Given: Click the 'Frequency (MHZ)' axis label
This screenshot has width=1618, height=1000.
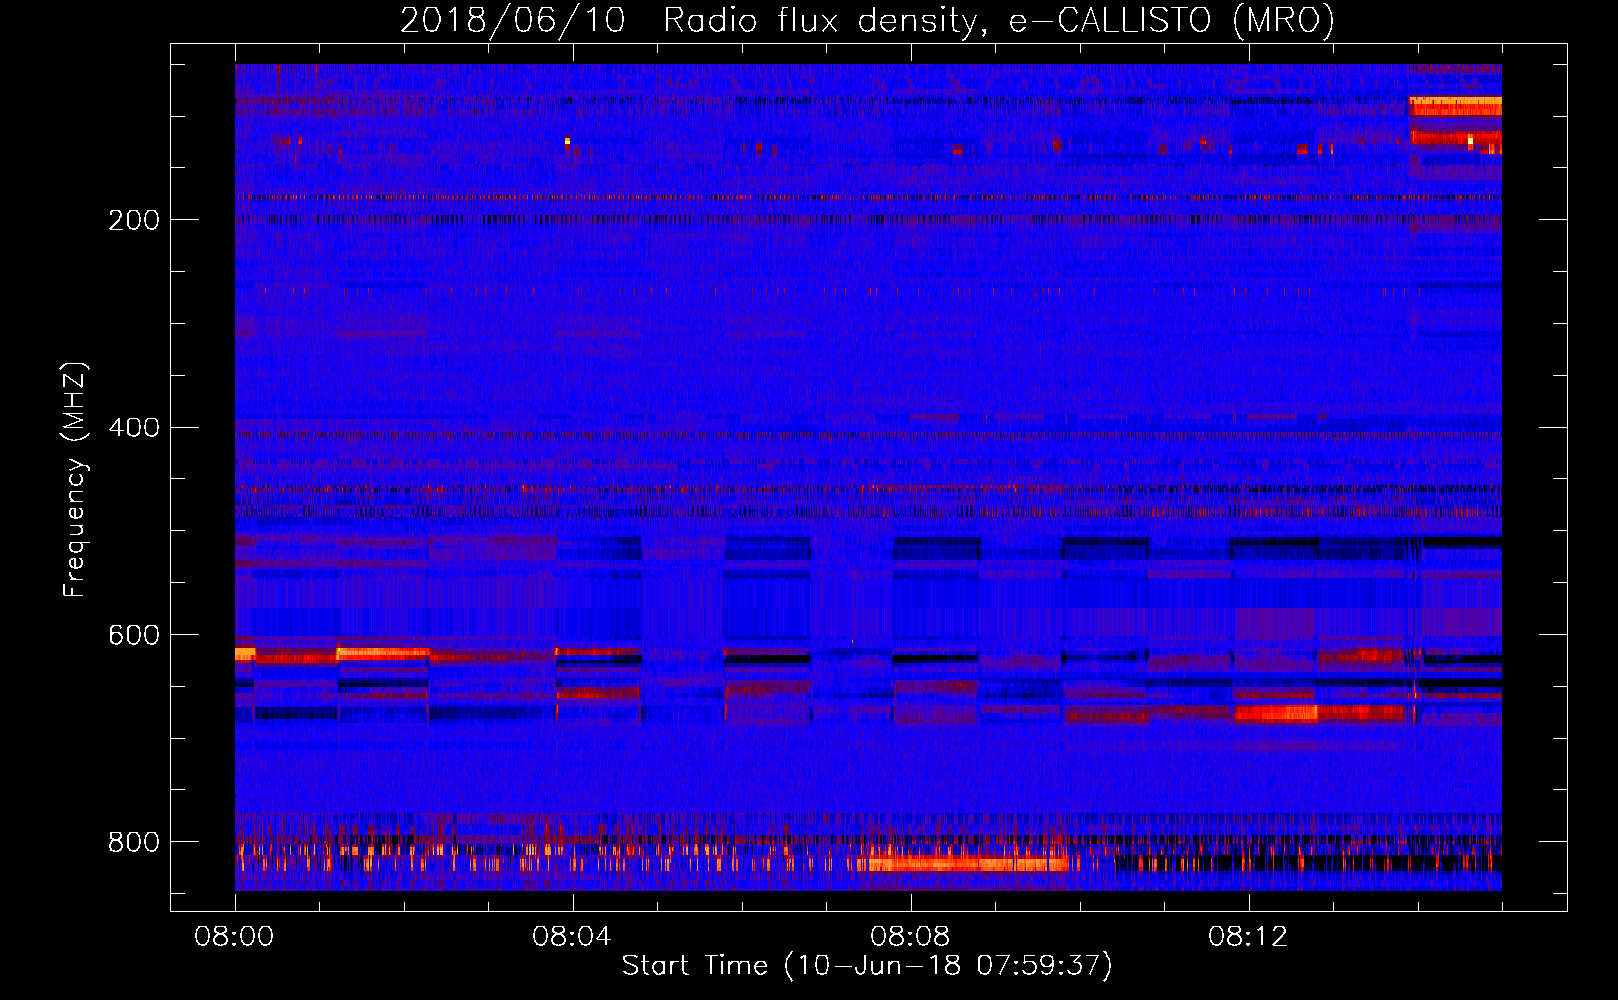Looking at the screenshot, I should tap(75, 480).
